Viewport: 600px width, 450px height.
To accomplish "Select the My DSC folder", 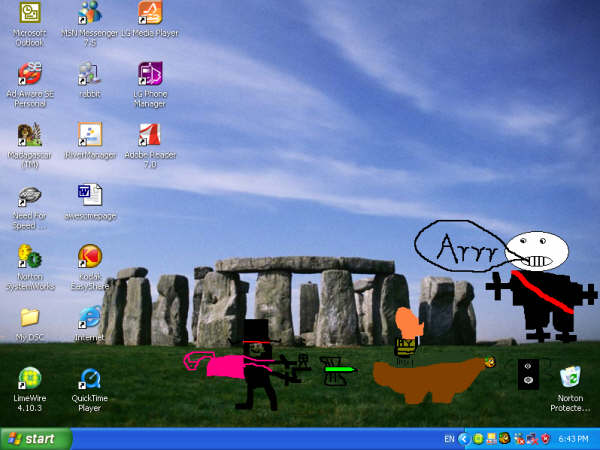I will pyautogui.click(x=30, y=318).
